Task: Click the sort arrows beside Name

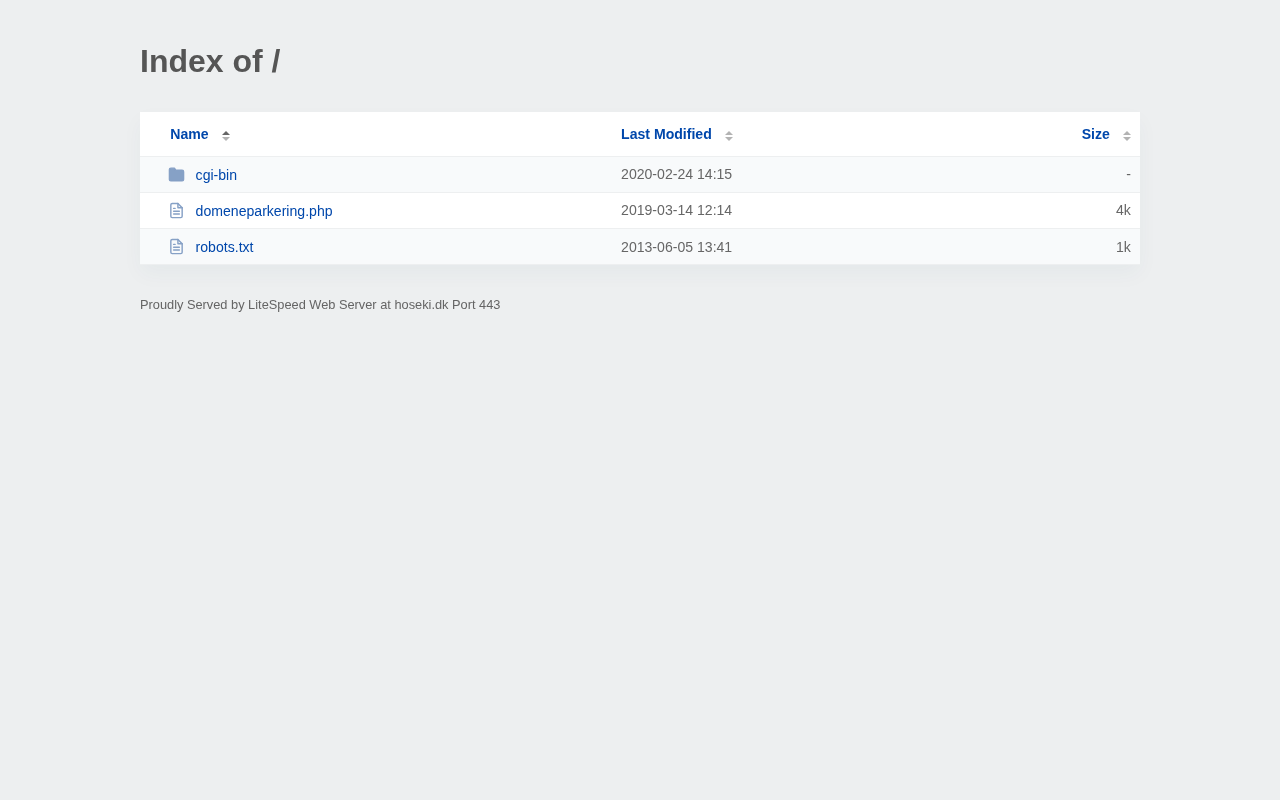Action: 226,135
